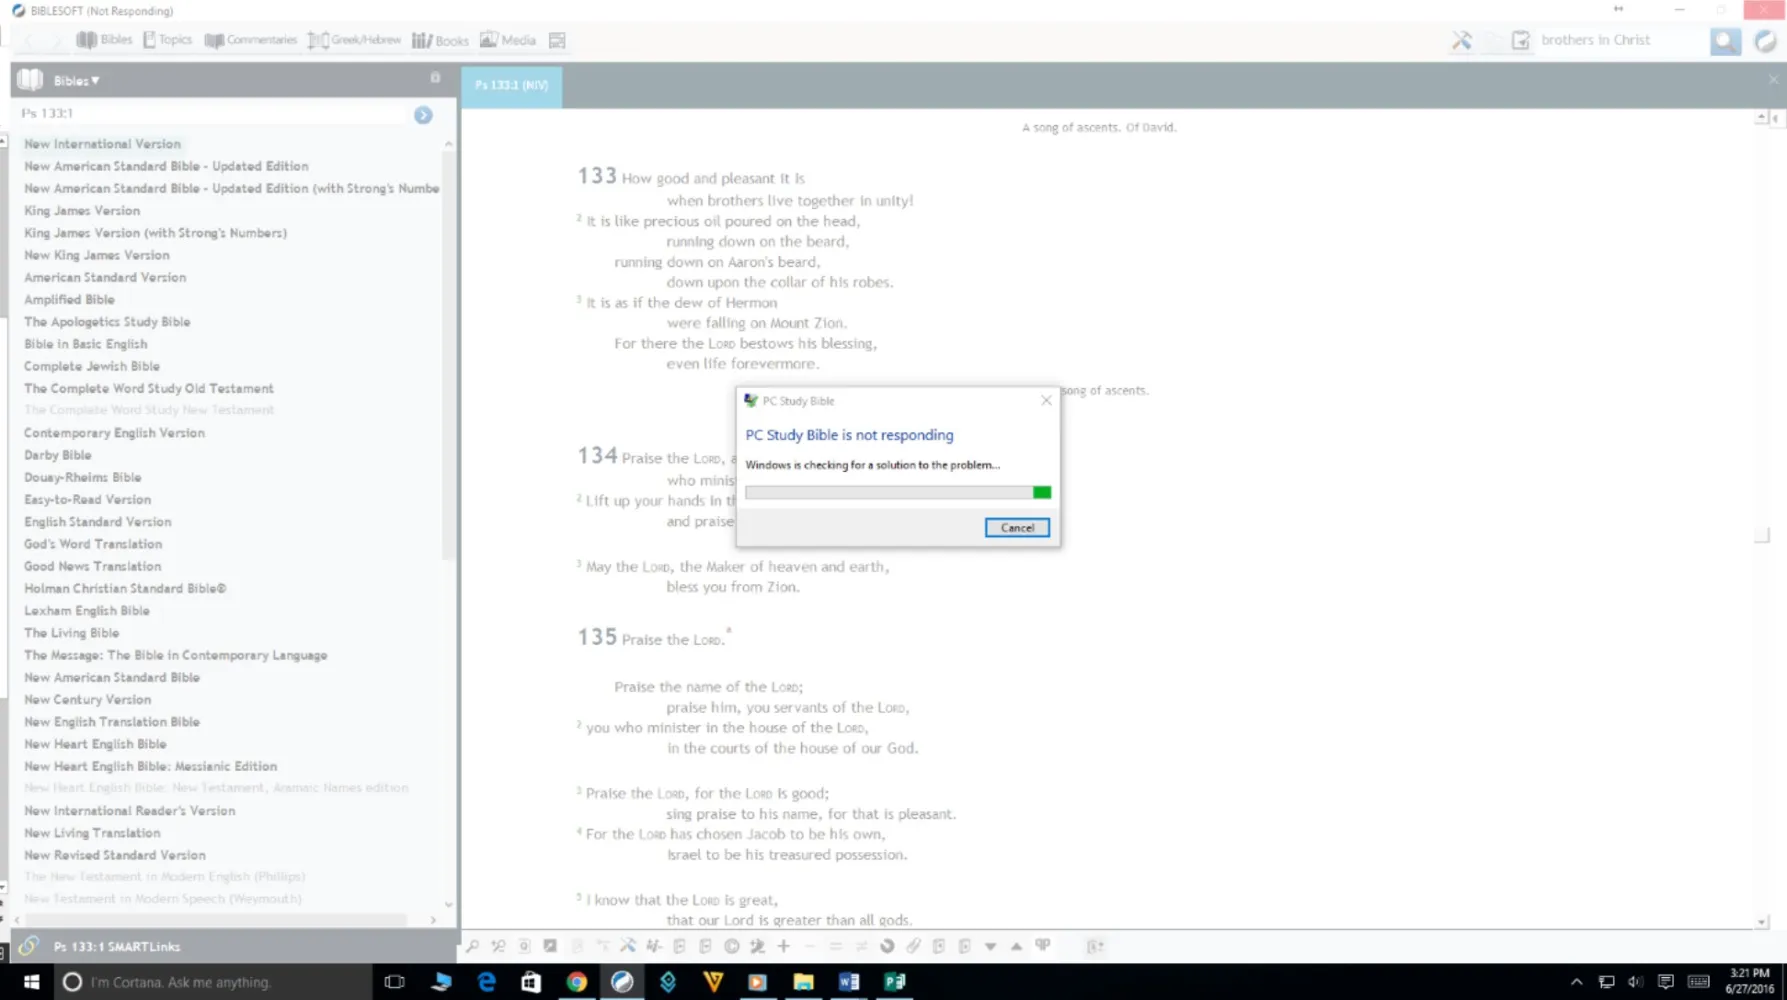This screenshot has width=1787, height=1000.
Task: Select New Living Translation
Action: (x=92, y=833)
